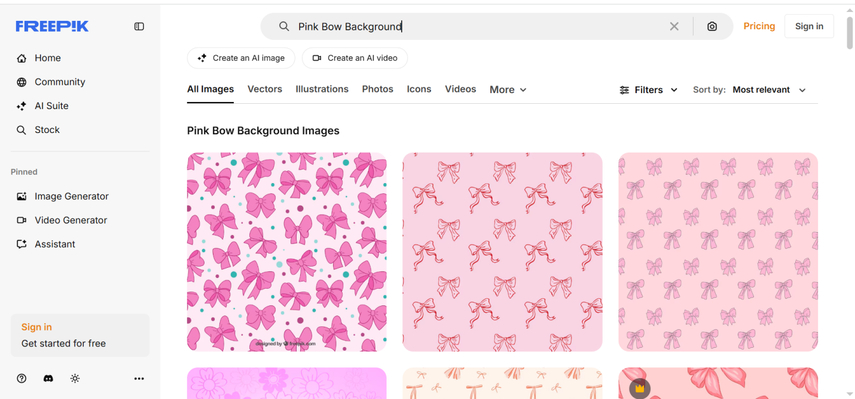Click Get started for free text
855x399 pixels.
point(63,344)
